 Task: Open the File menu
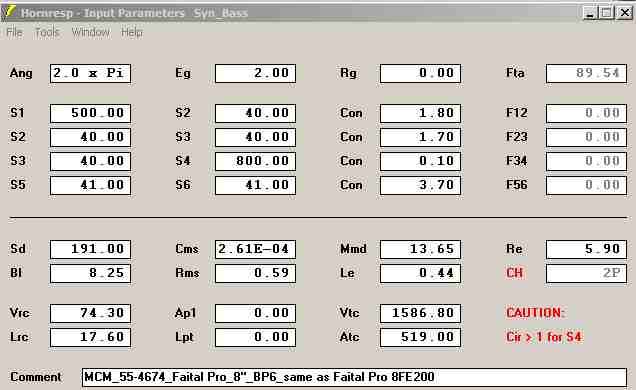(14, 32)
